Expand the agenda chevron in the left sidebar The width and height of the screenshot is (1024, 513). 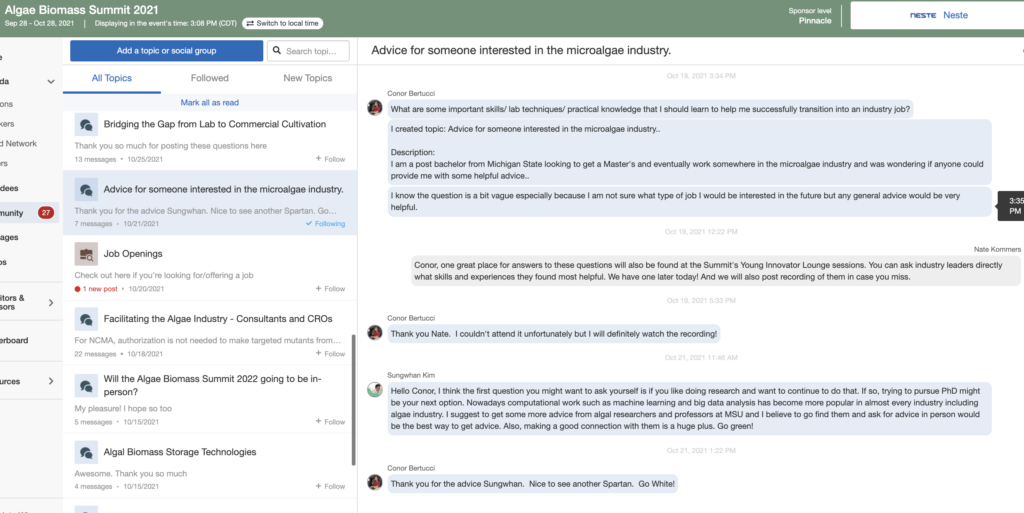(x=51, y=82)
